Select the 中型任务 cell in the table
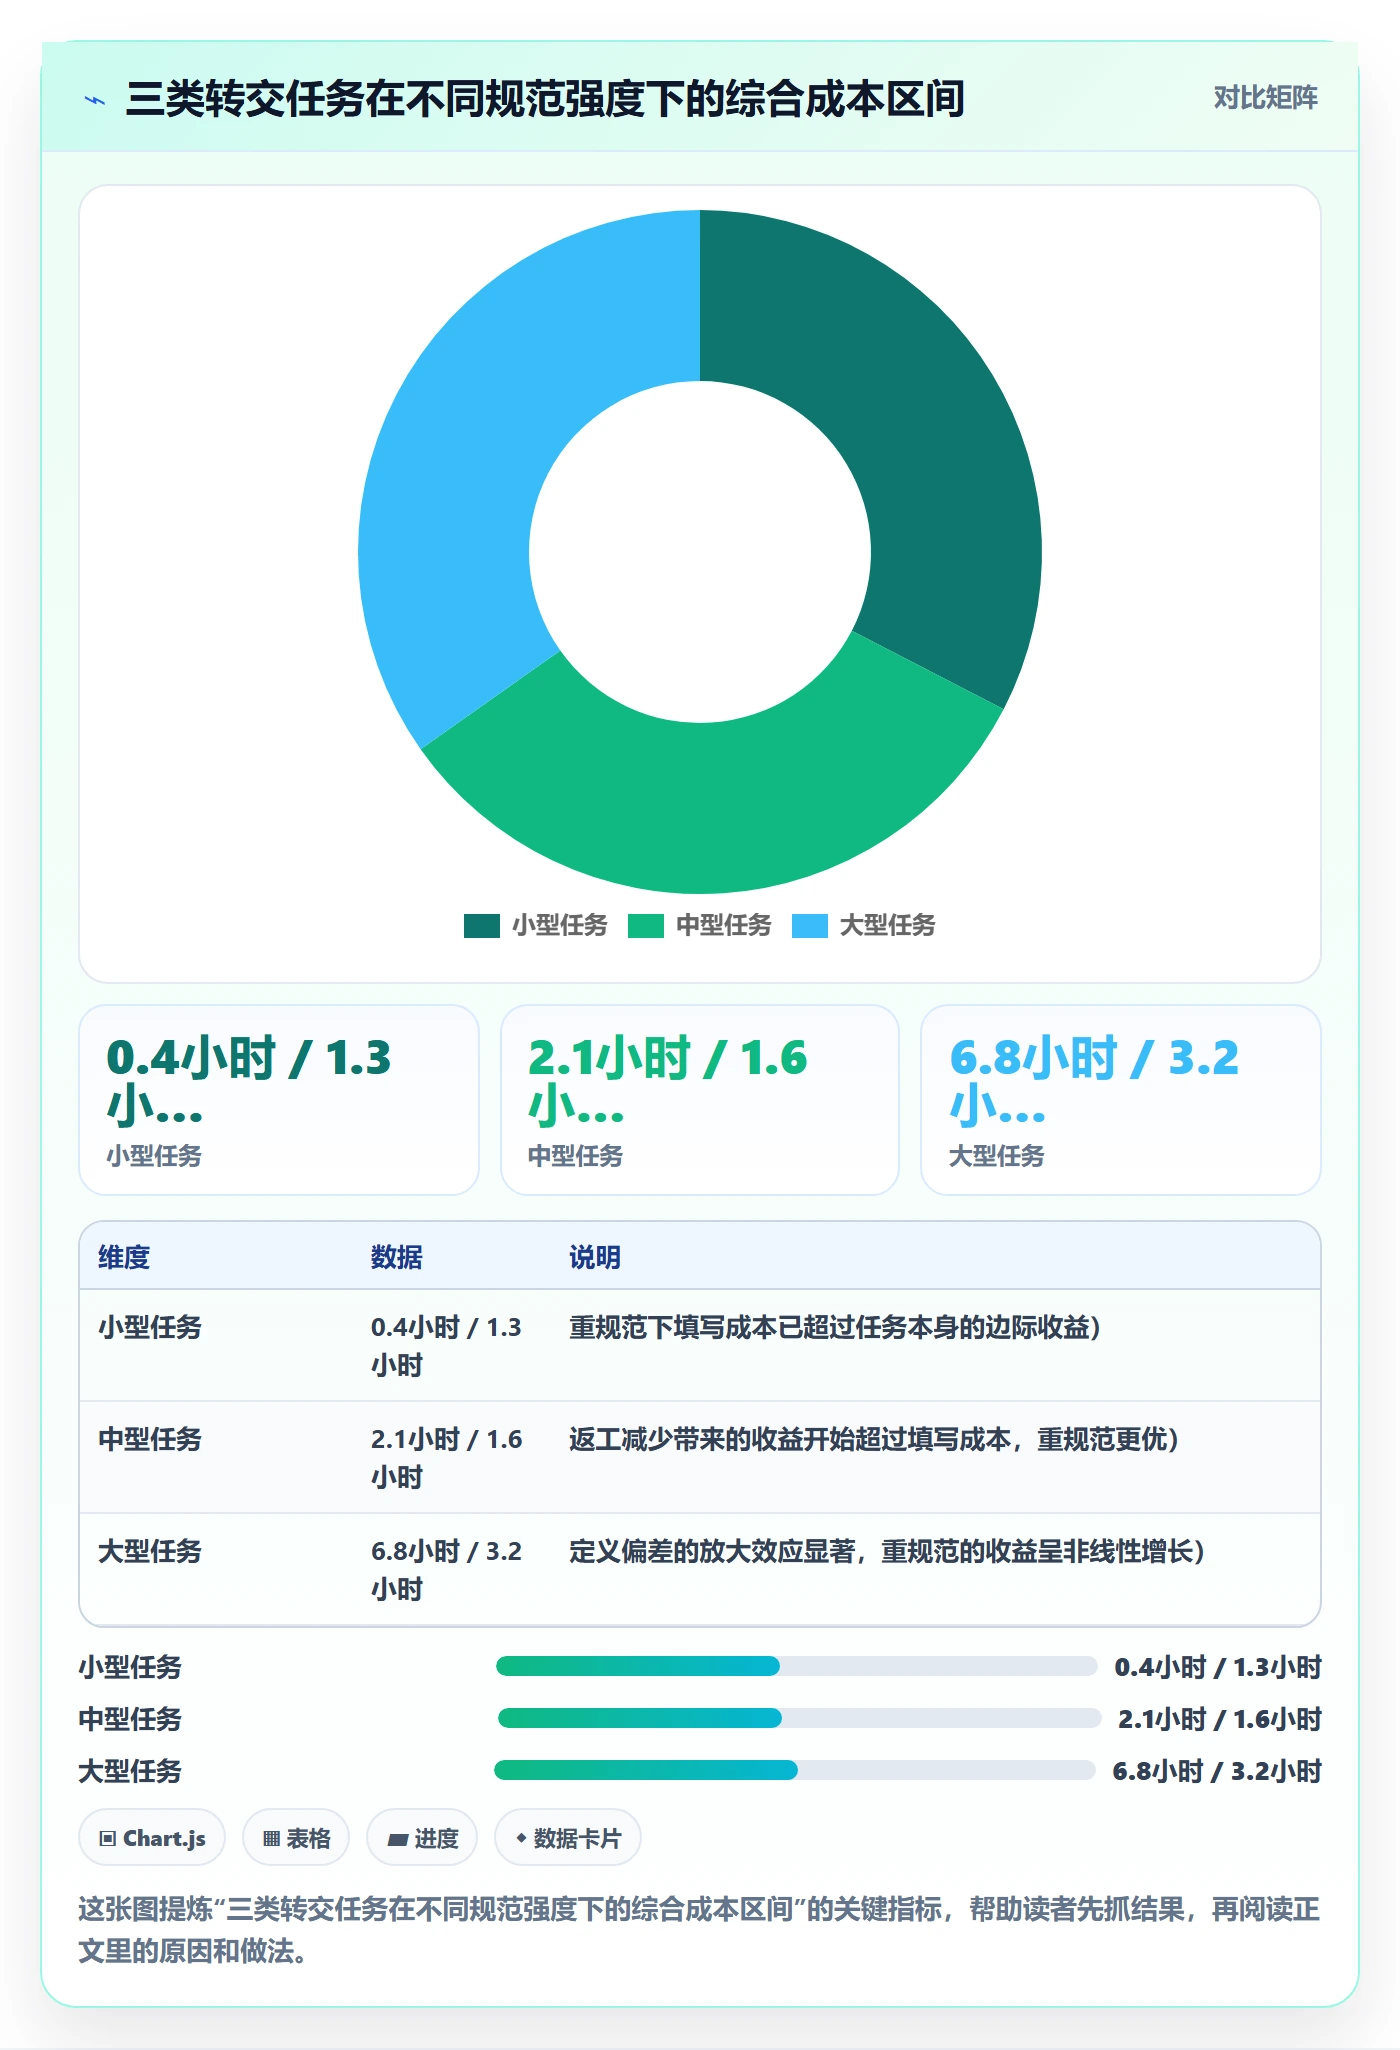Screen dimensions: 1400x2050 coord(150,1439)
